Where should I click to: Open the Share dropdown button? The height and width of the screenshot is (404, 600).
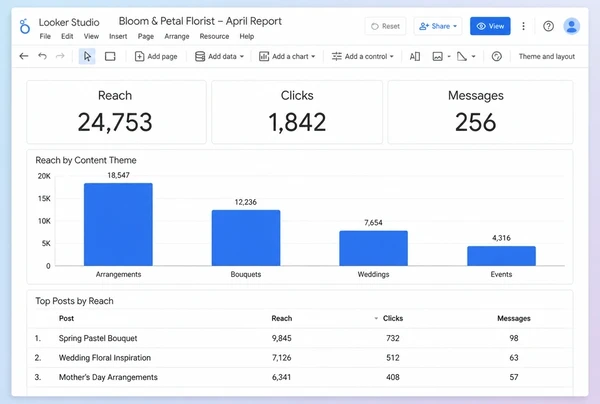(438, 26)
